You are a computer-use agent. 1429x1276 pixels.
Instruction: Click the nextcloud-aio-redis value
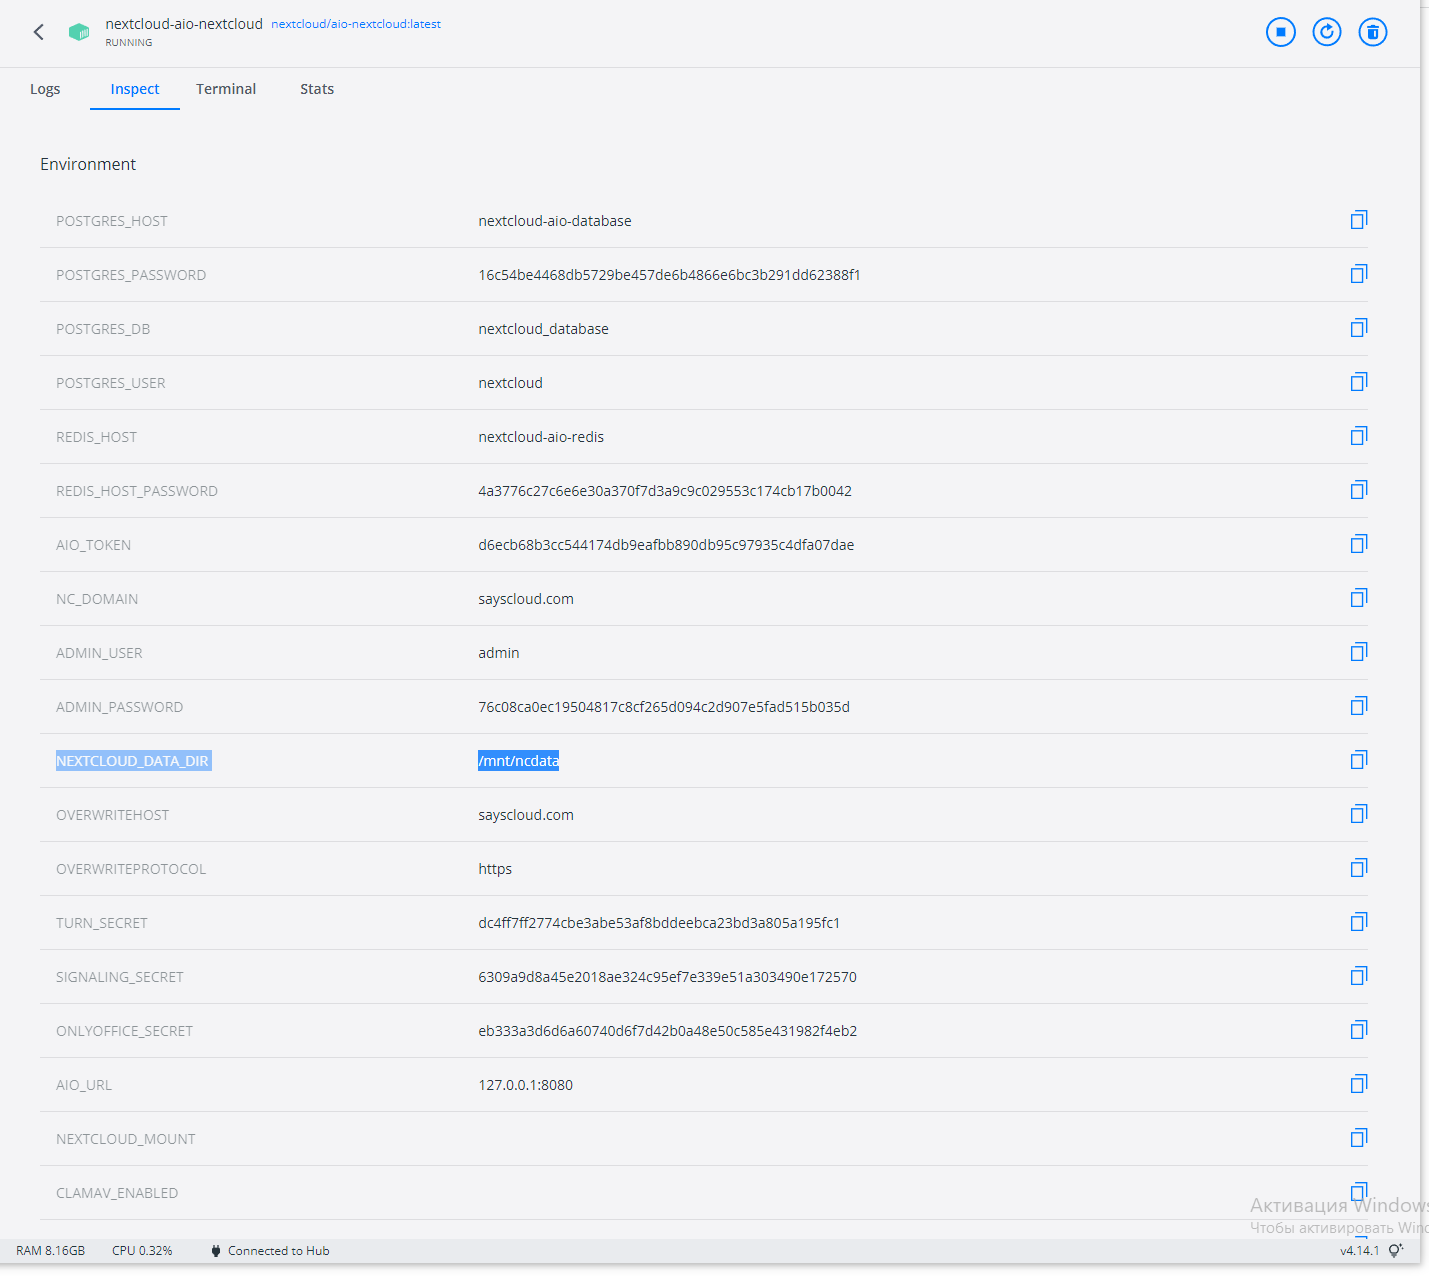[541, 437]
